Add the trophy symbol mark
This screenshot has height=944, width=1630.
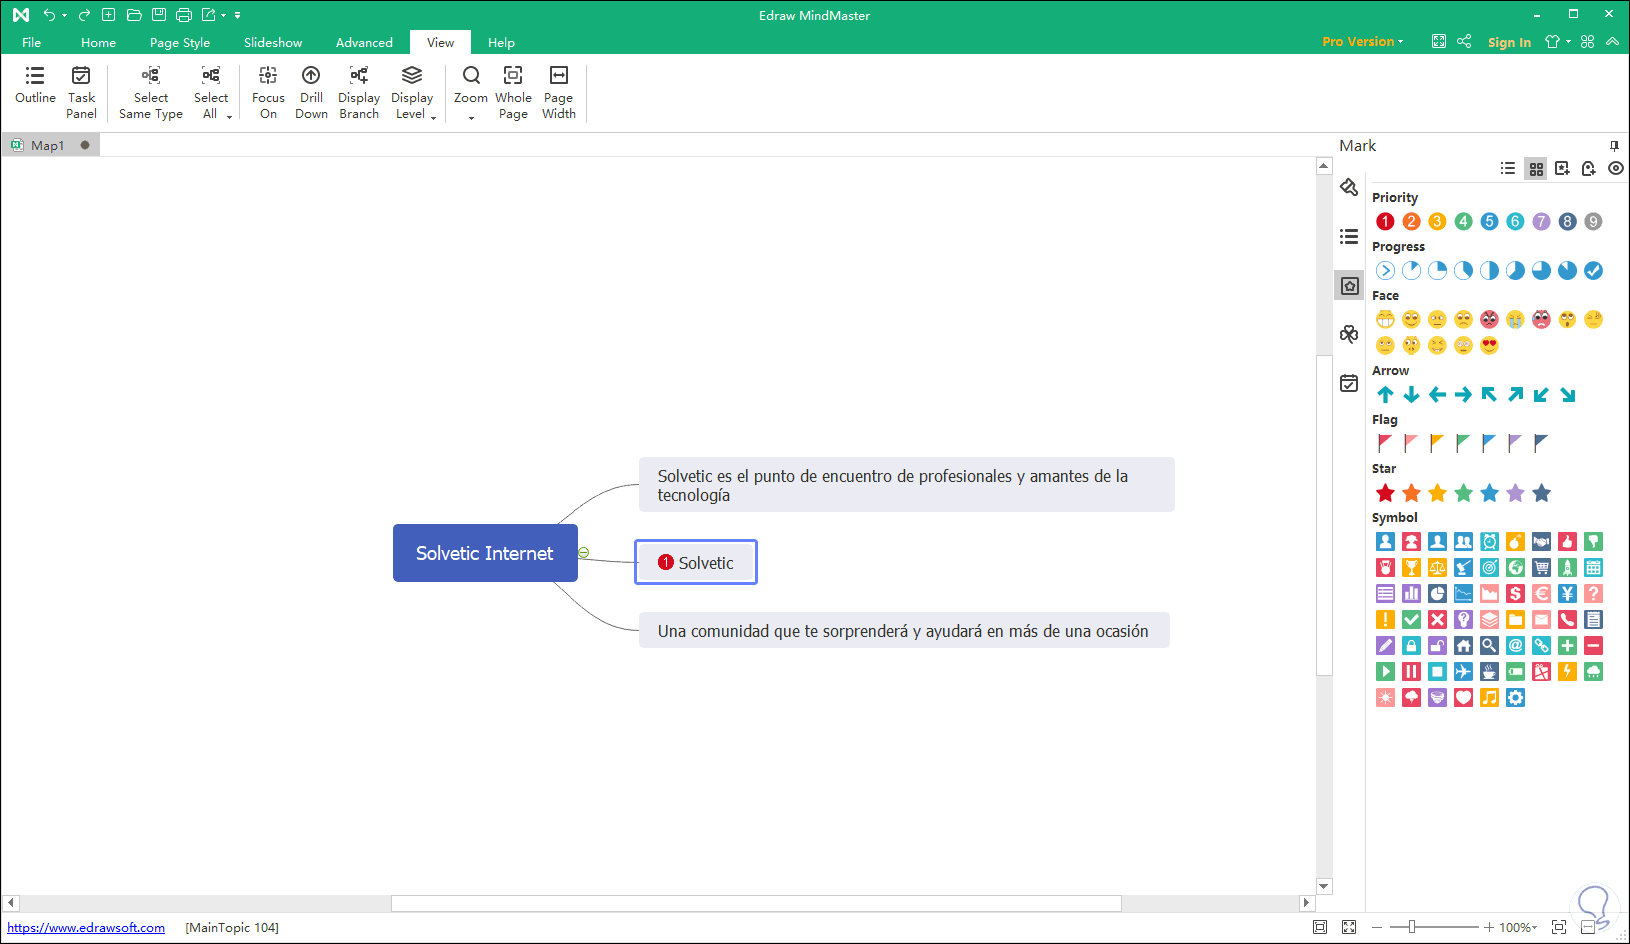[x=1411, y=568]
